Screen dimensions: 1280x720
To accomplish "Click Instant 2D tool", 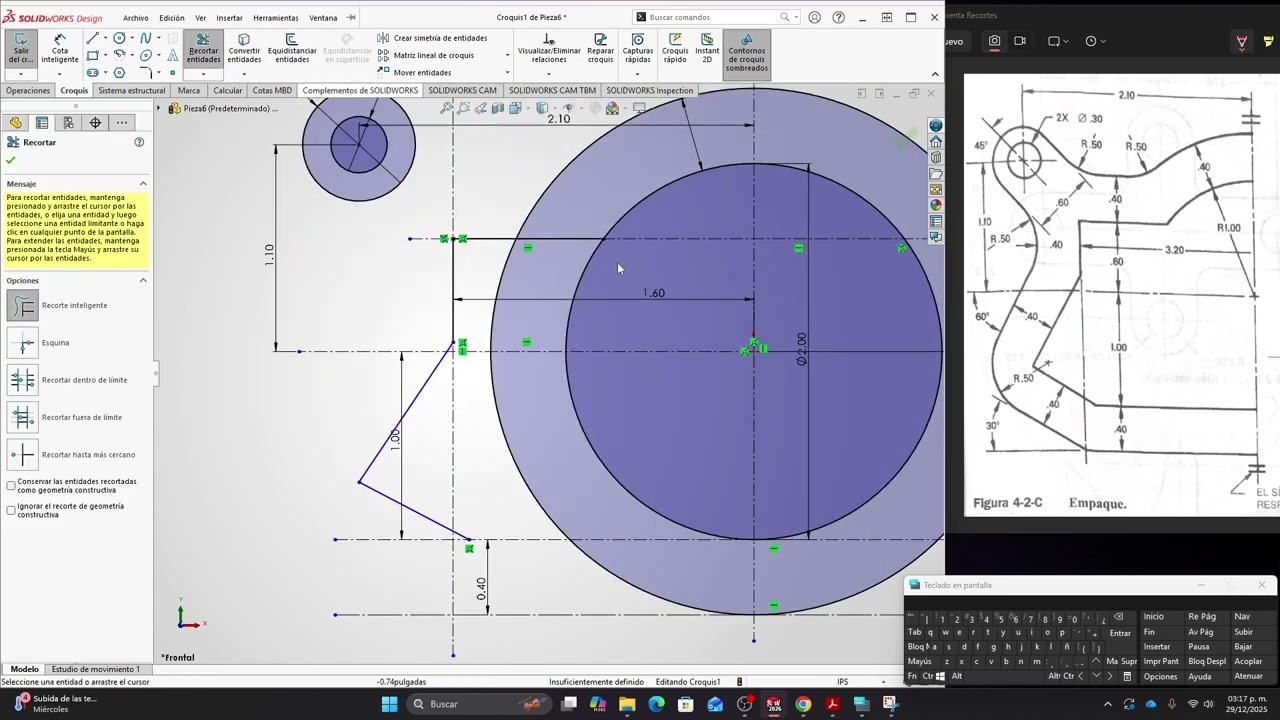I will (707, 48).
